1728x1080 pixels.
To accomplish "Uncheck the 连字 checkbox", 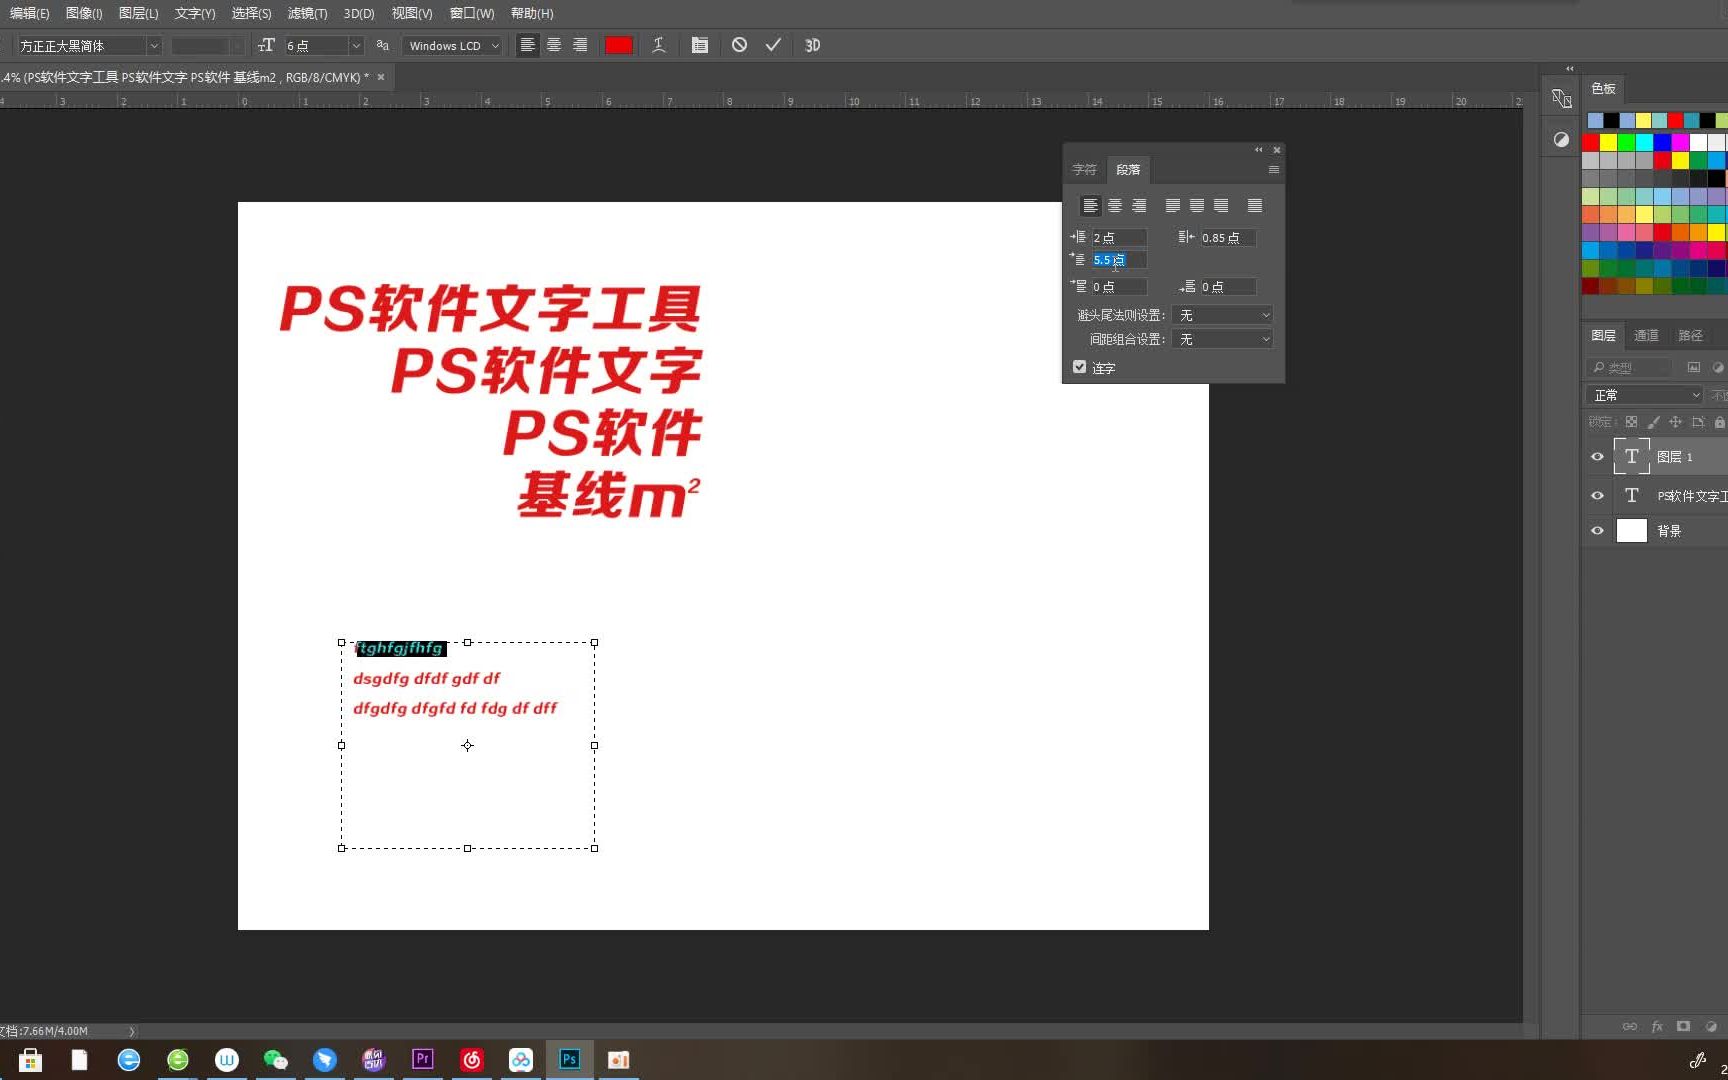I will [1079, 367].
